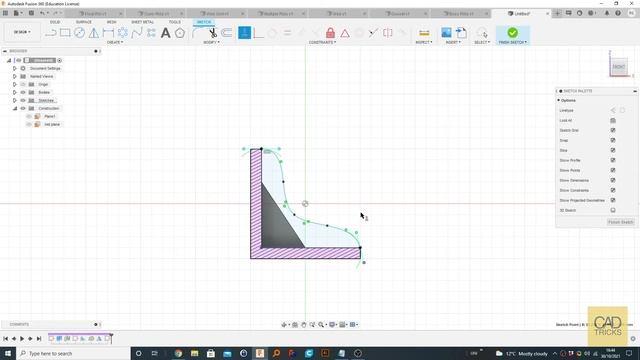Click the blue highlighted Modify tool

click(x=244, y=33)
